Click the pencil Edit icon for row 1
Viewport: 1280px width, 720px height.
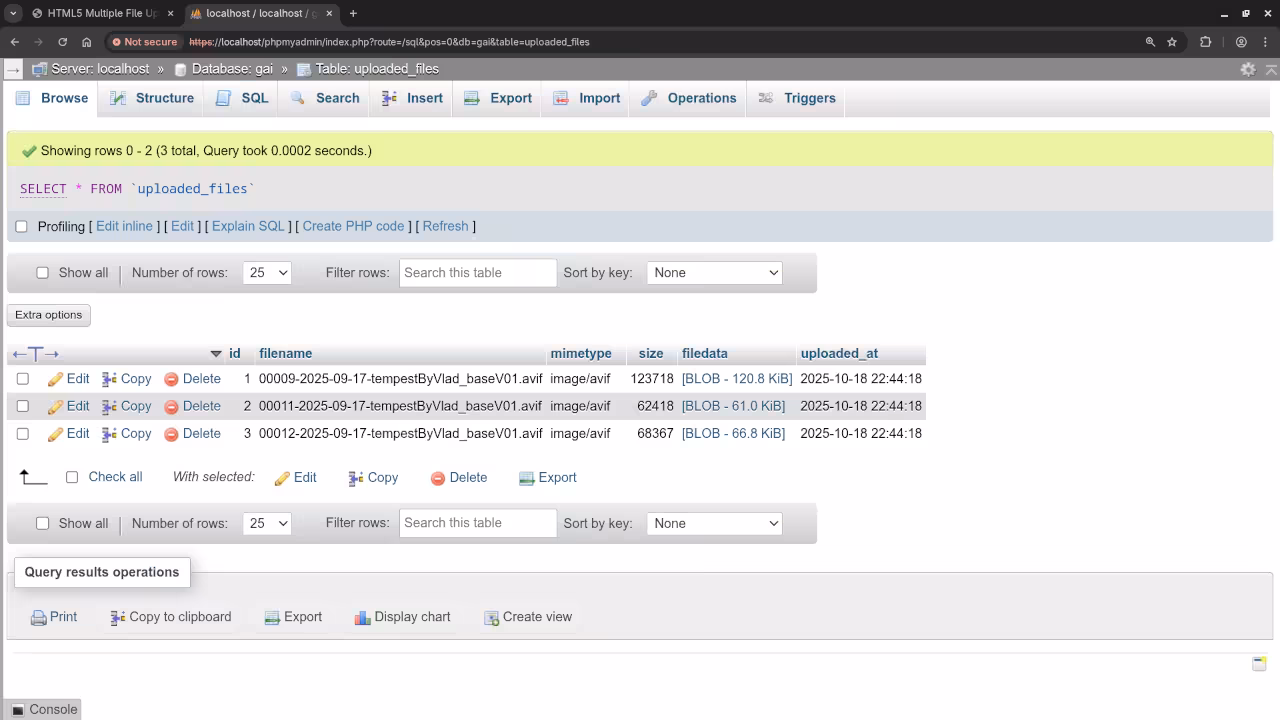pyautogui.click(x=56, y=379)
